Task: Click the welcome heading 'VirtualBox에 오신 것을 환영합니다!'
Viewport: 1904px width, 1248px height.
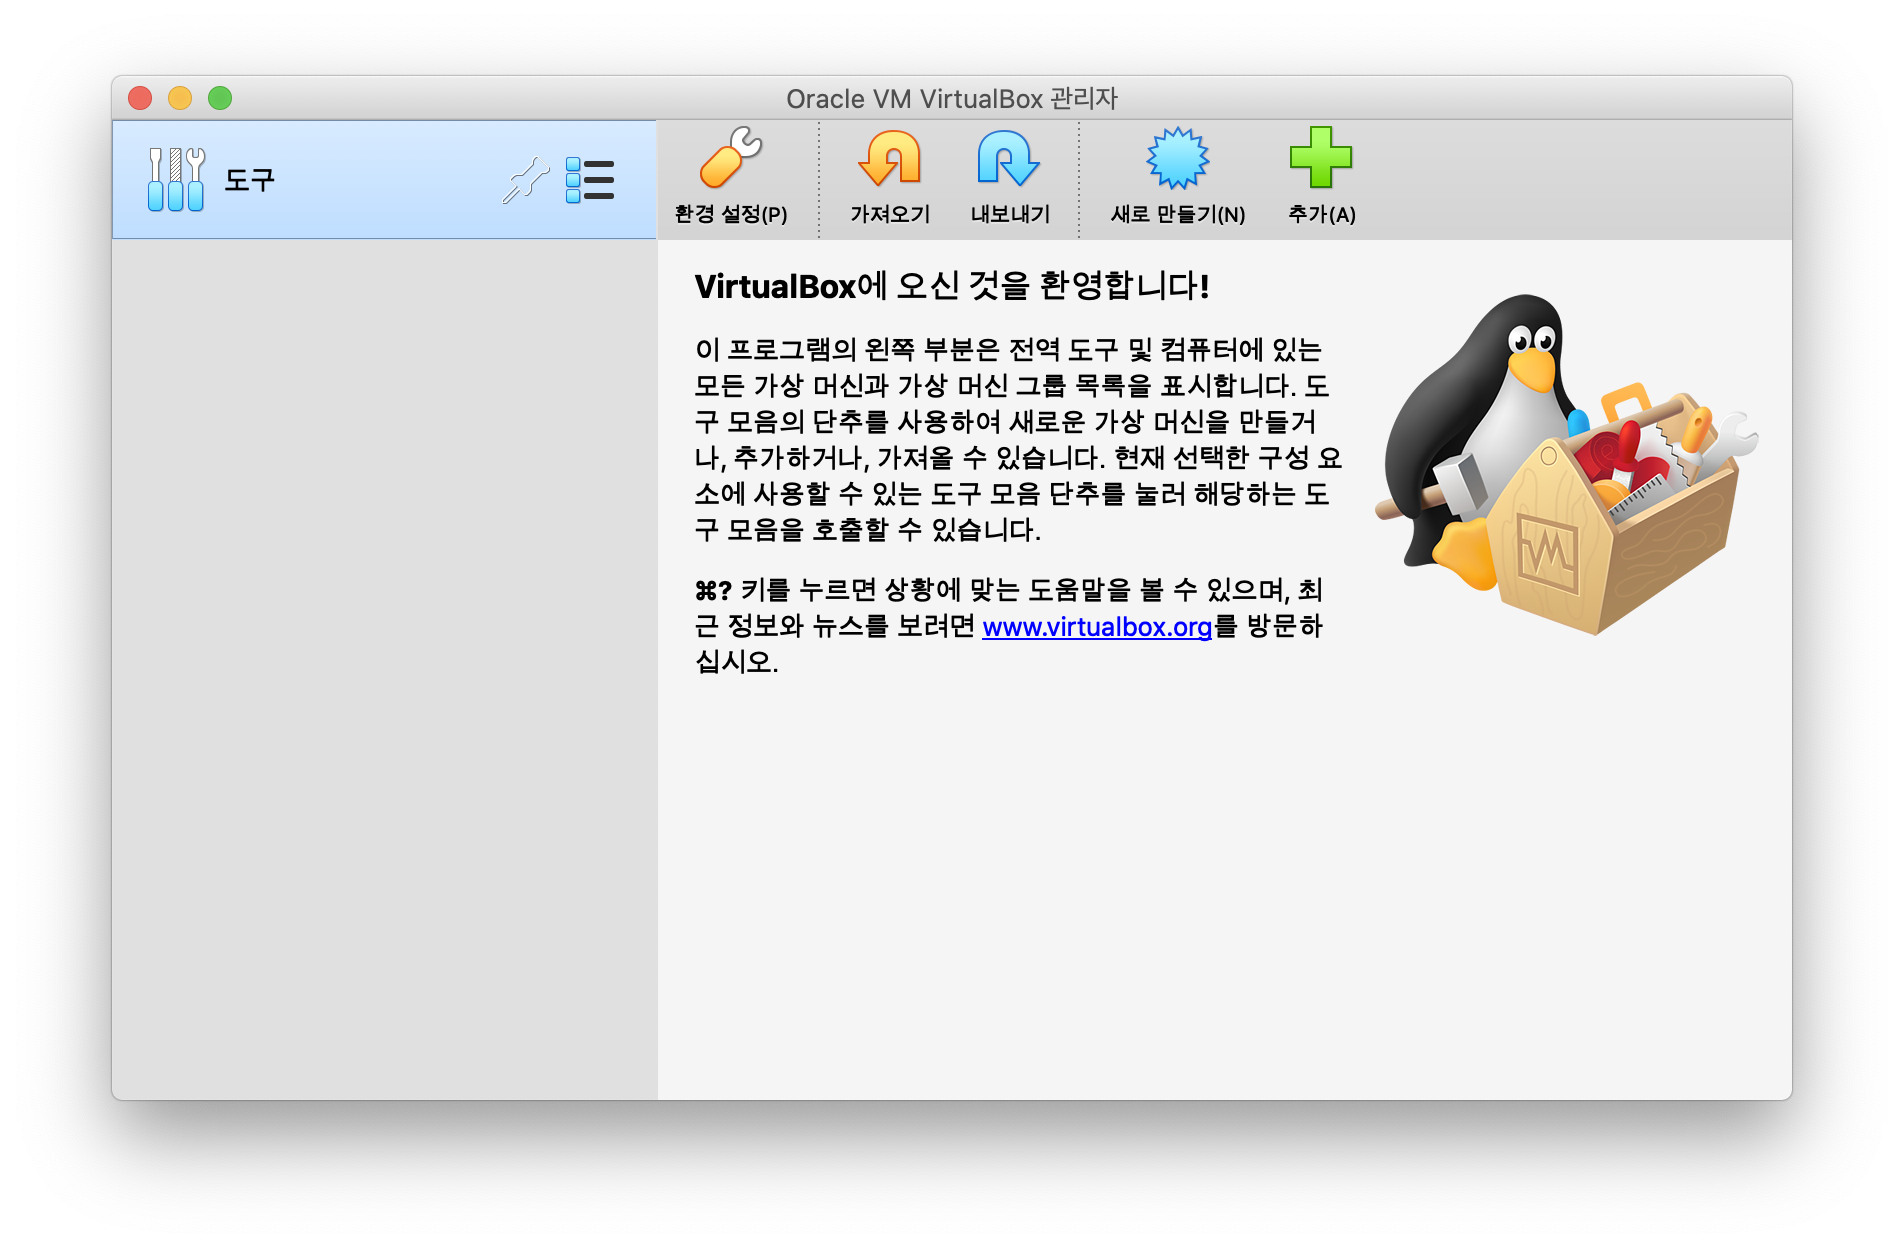Action: click(952, 286)
